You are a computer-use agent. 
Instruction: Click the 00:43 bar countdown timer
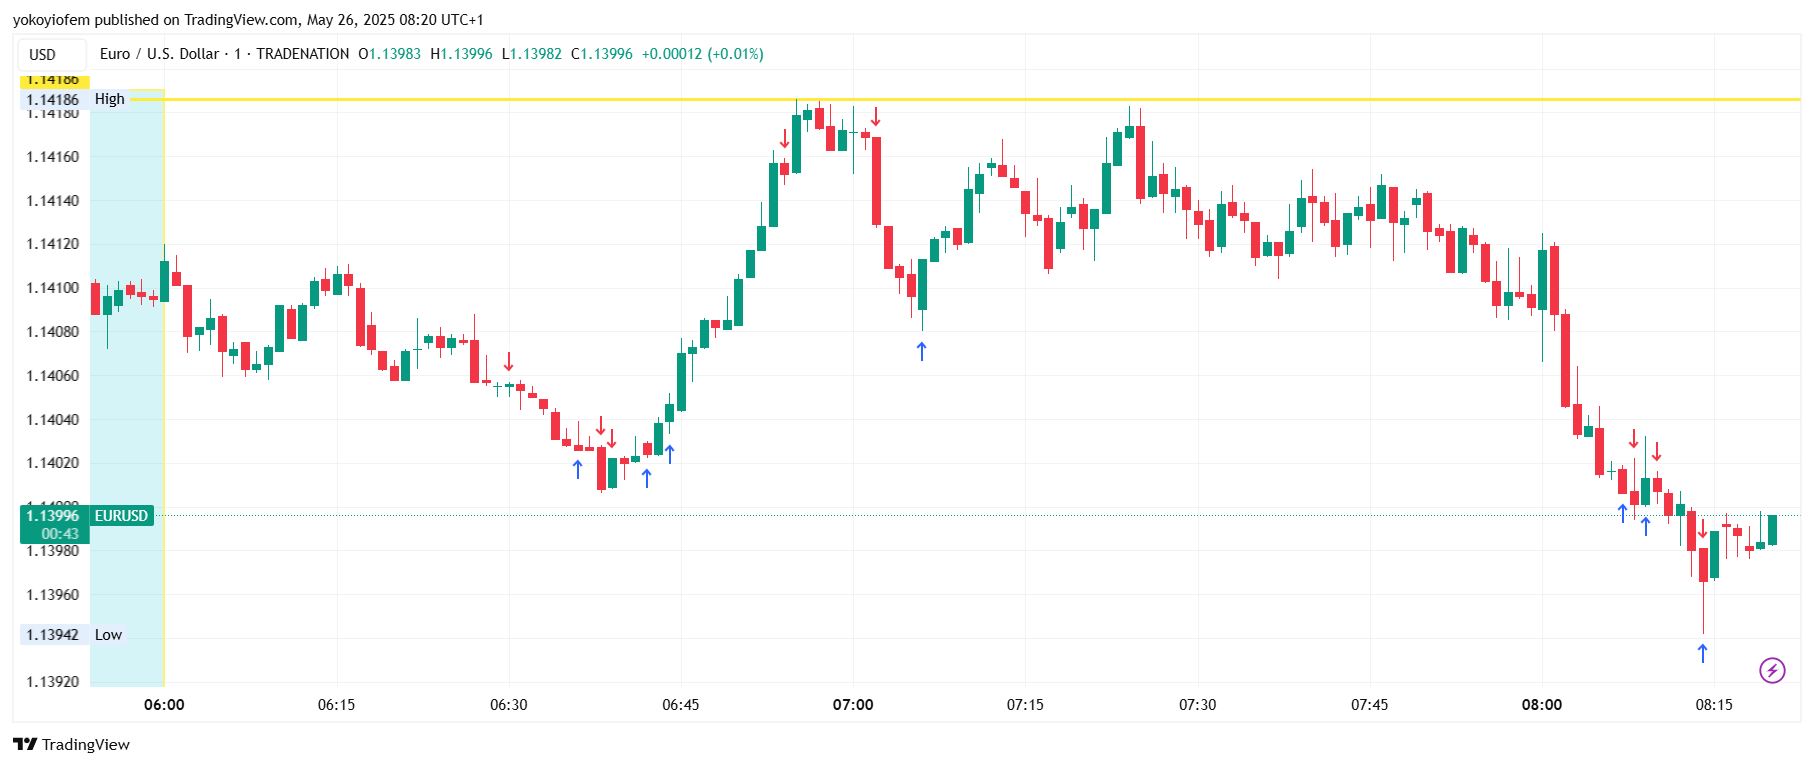59,534
